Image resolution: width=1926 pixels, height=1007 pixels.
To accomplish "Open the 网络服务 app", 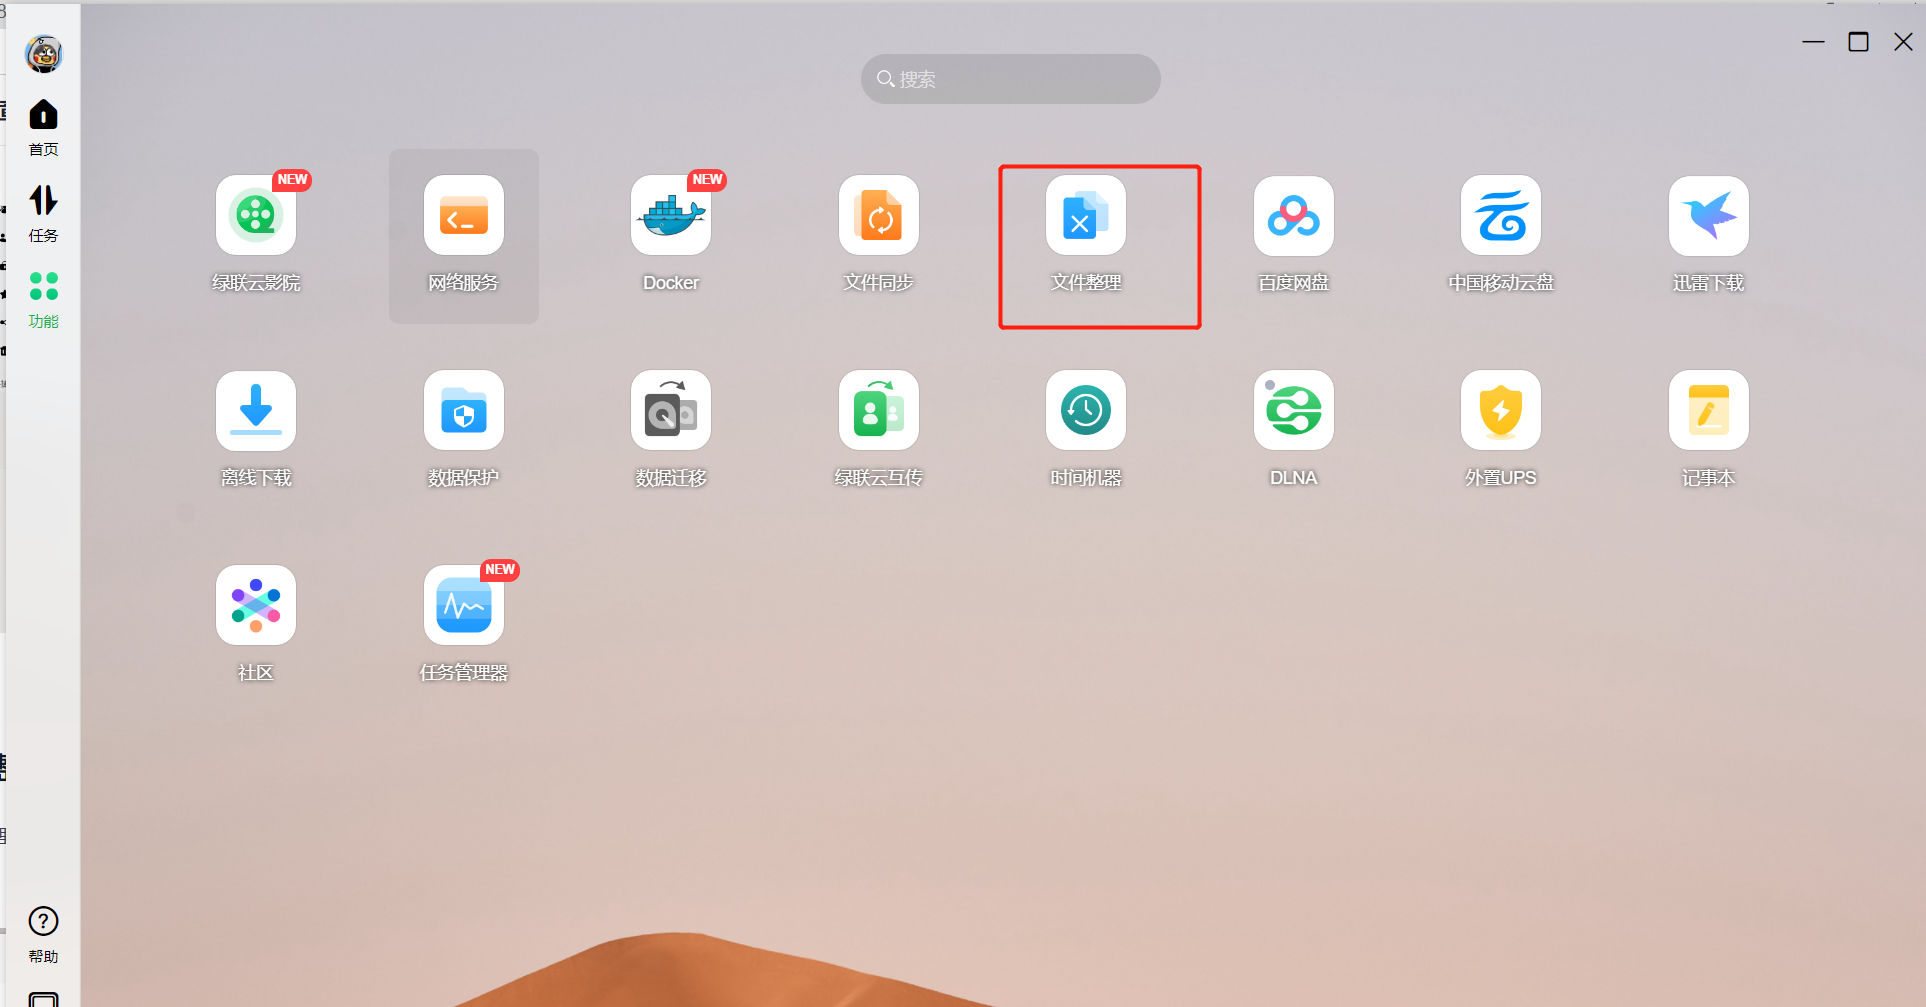I will (464, 215).
